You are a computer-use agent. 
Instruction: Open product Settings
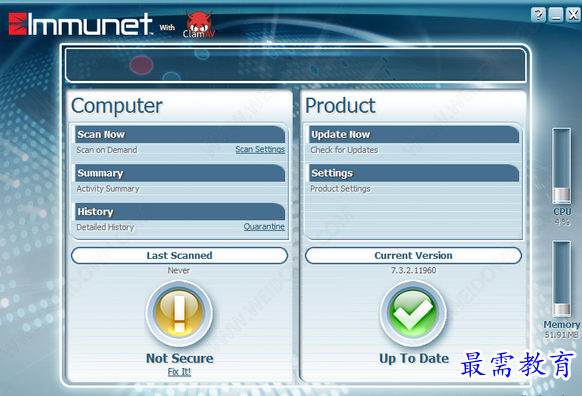(x=414, y=173)
